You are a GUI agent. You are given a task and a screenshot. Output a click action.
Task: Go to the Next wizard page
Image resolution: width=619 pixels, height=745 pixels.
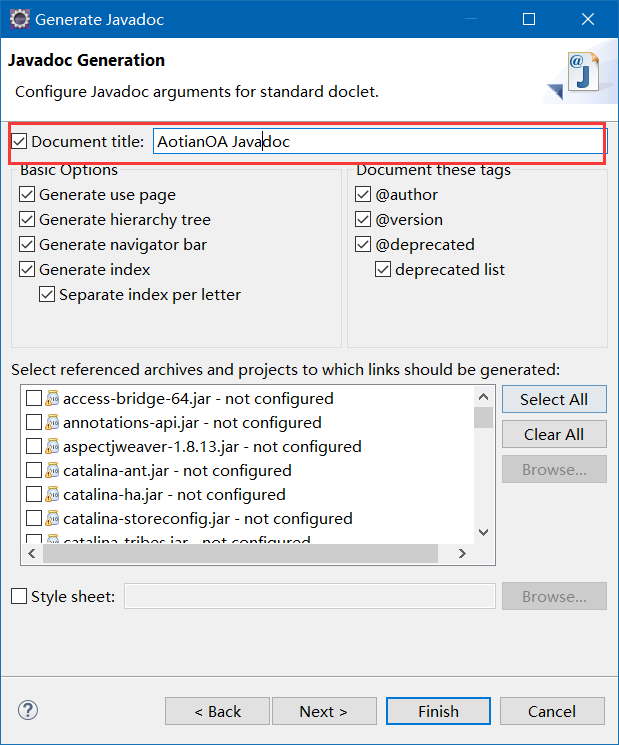324,711
